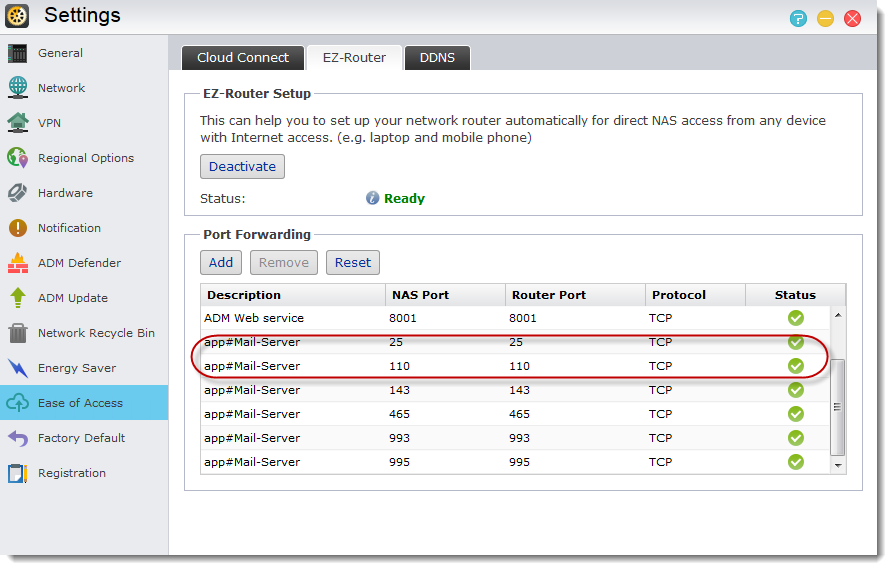Viewport: 892px width, 570px height.
Task: Switch to the Cloud Connect tab
Action: tap(243, 58)
